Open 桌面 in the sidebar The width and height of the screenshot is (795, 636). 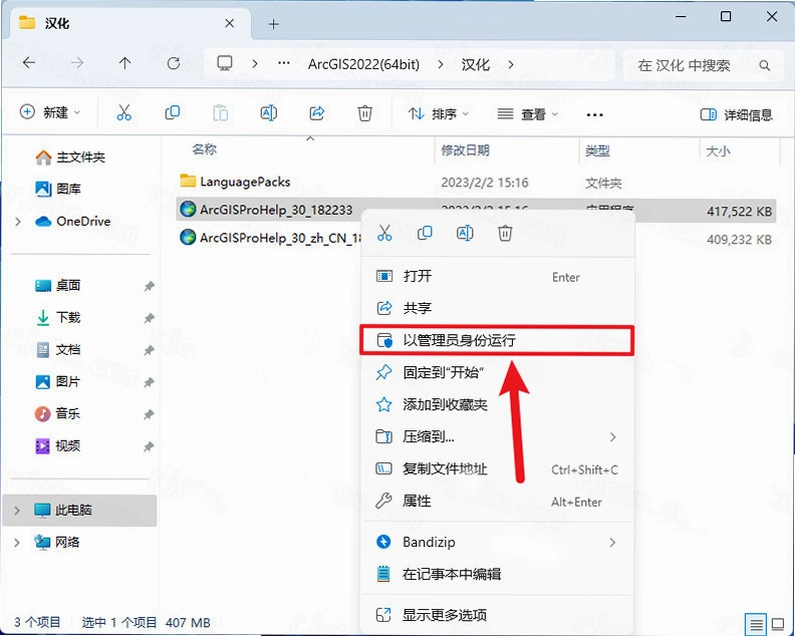(58, 286)
